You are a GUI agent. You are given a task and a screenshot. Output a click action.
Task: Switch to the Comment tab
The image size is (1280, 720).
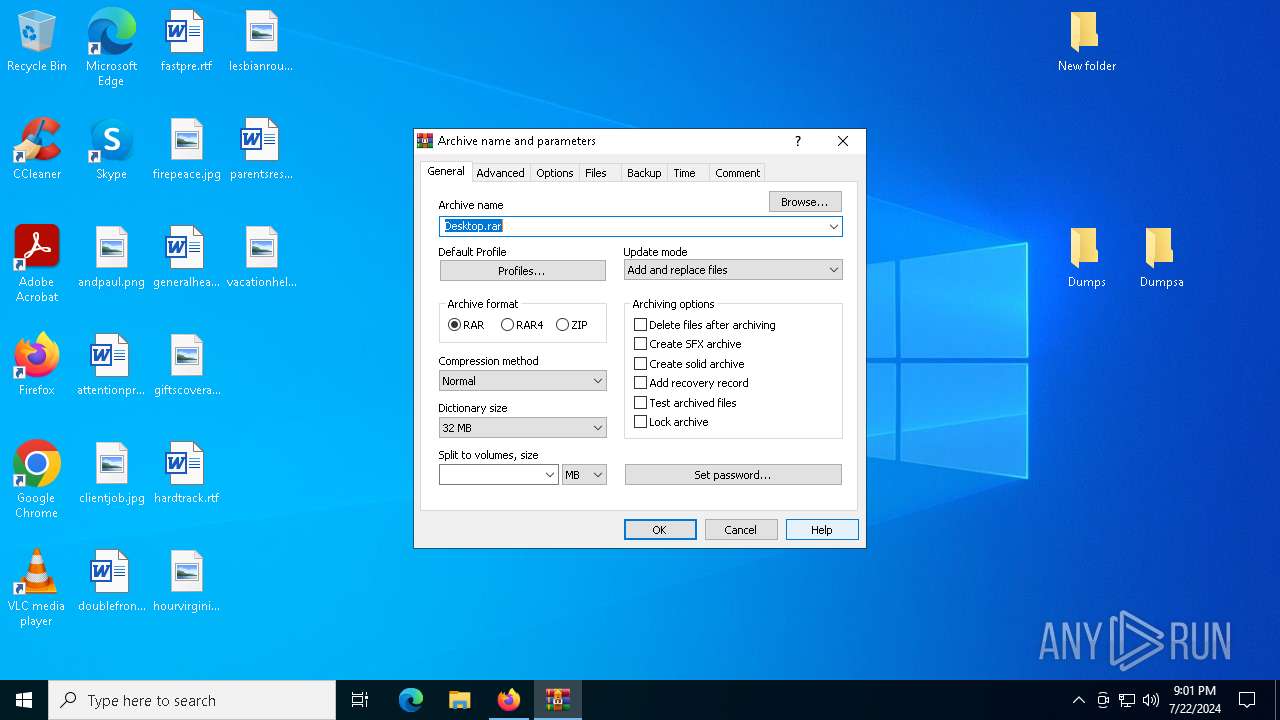click(x=737, y=173)
